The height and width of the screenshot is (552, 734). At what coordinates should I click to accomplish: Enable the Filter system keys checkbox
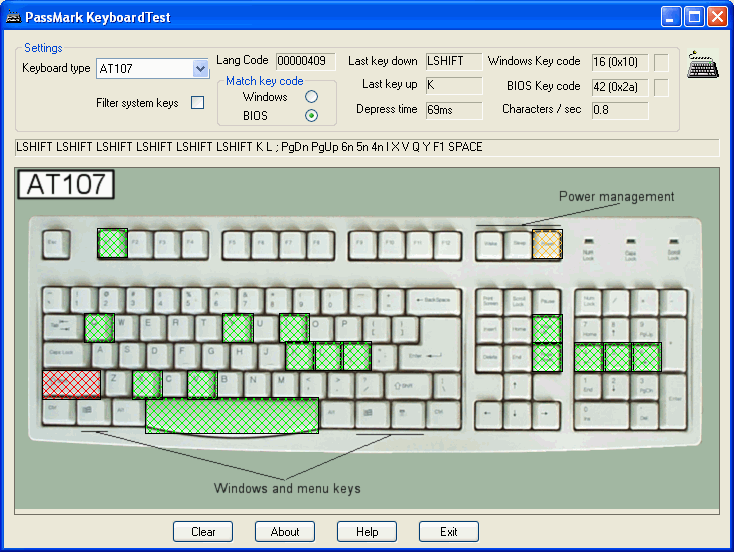[198, 103]
